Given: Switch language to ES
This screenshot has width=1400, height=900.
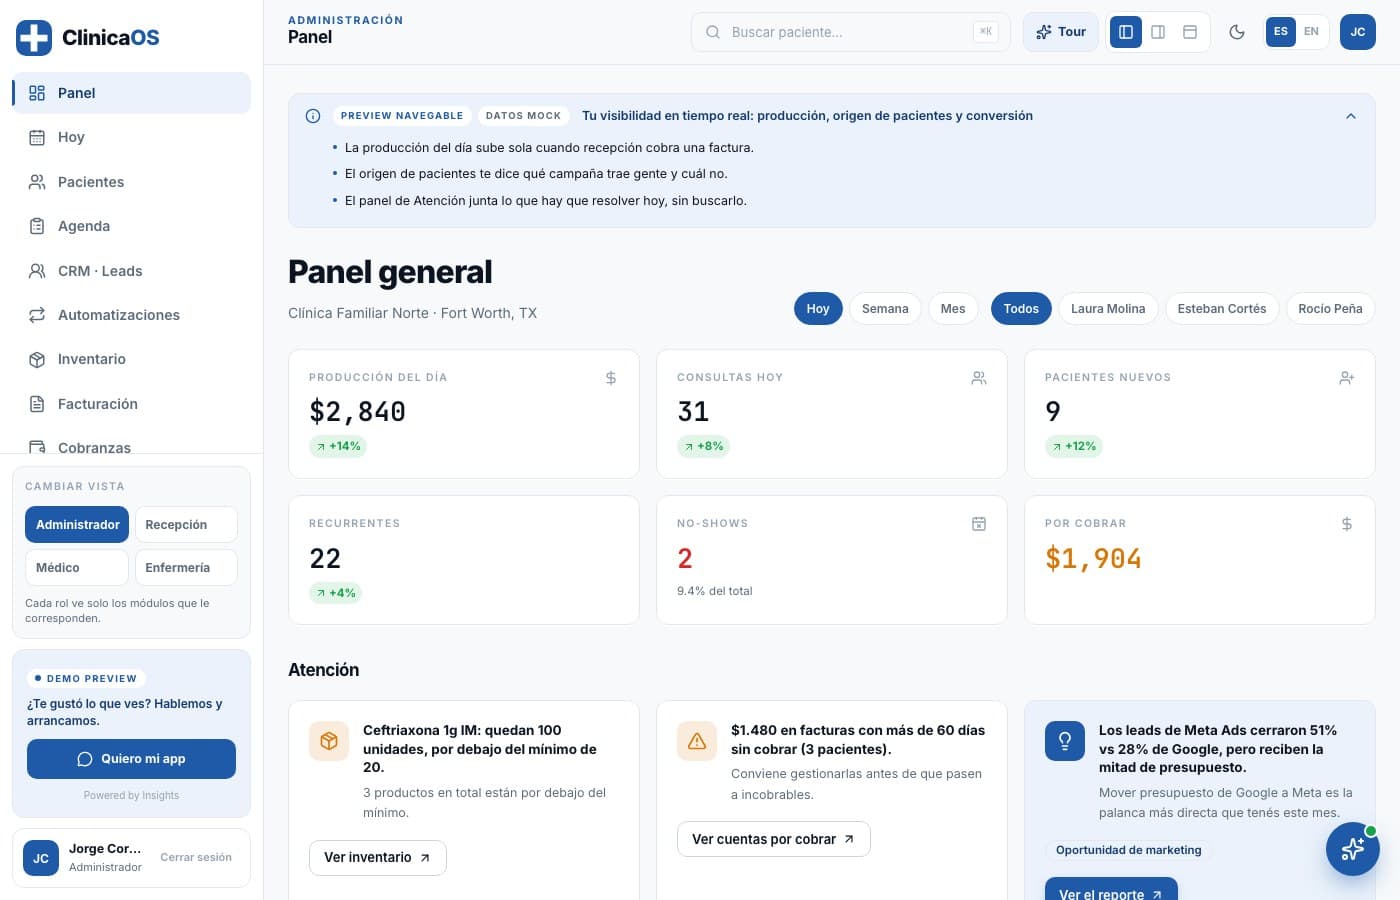Looking at the screenshot, I should tap(1281, 32).
